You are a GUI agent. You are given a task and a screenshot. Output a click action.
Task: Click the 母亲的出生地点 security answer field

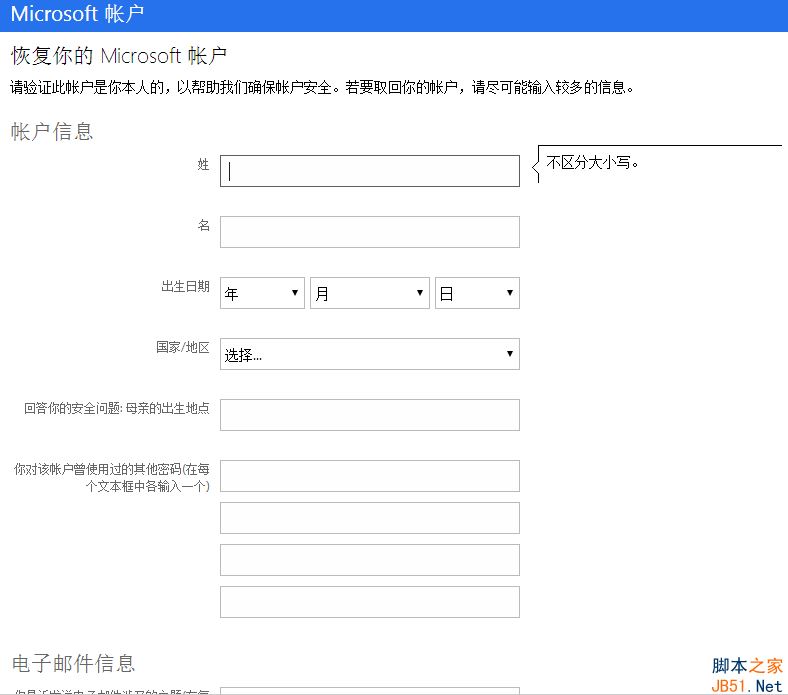[370, 415]
